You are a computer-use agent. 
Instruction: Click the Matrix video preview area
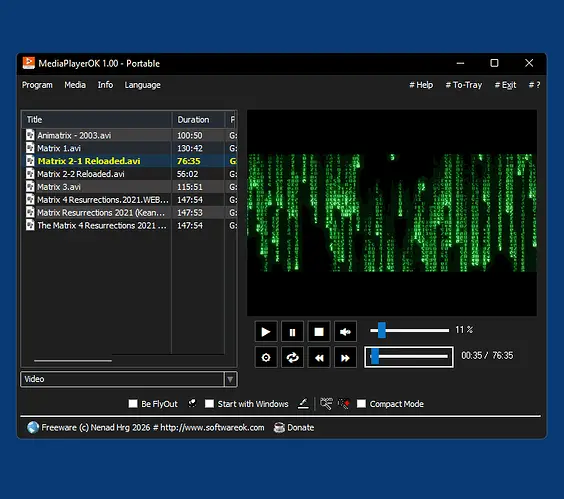click(x=392, y=213)
